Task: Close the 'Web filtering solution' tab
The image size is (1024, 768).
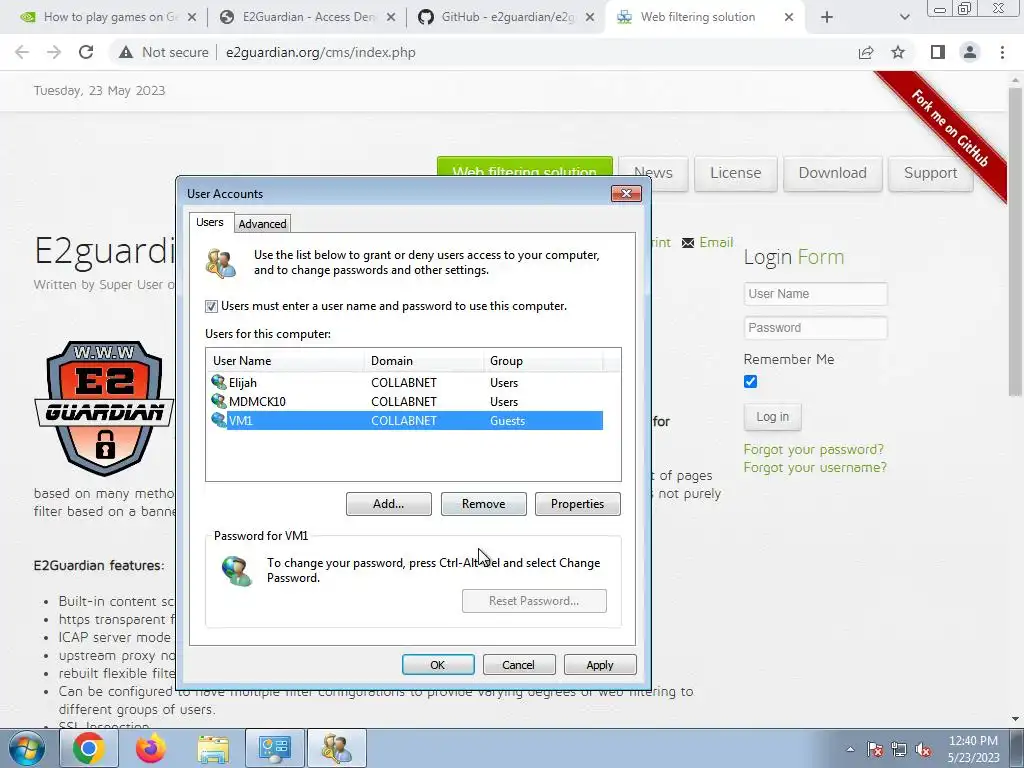Action: (789, 18)
